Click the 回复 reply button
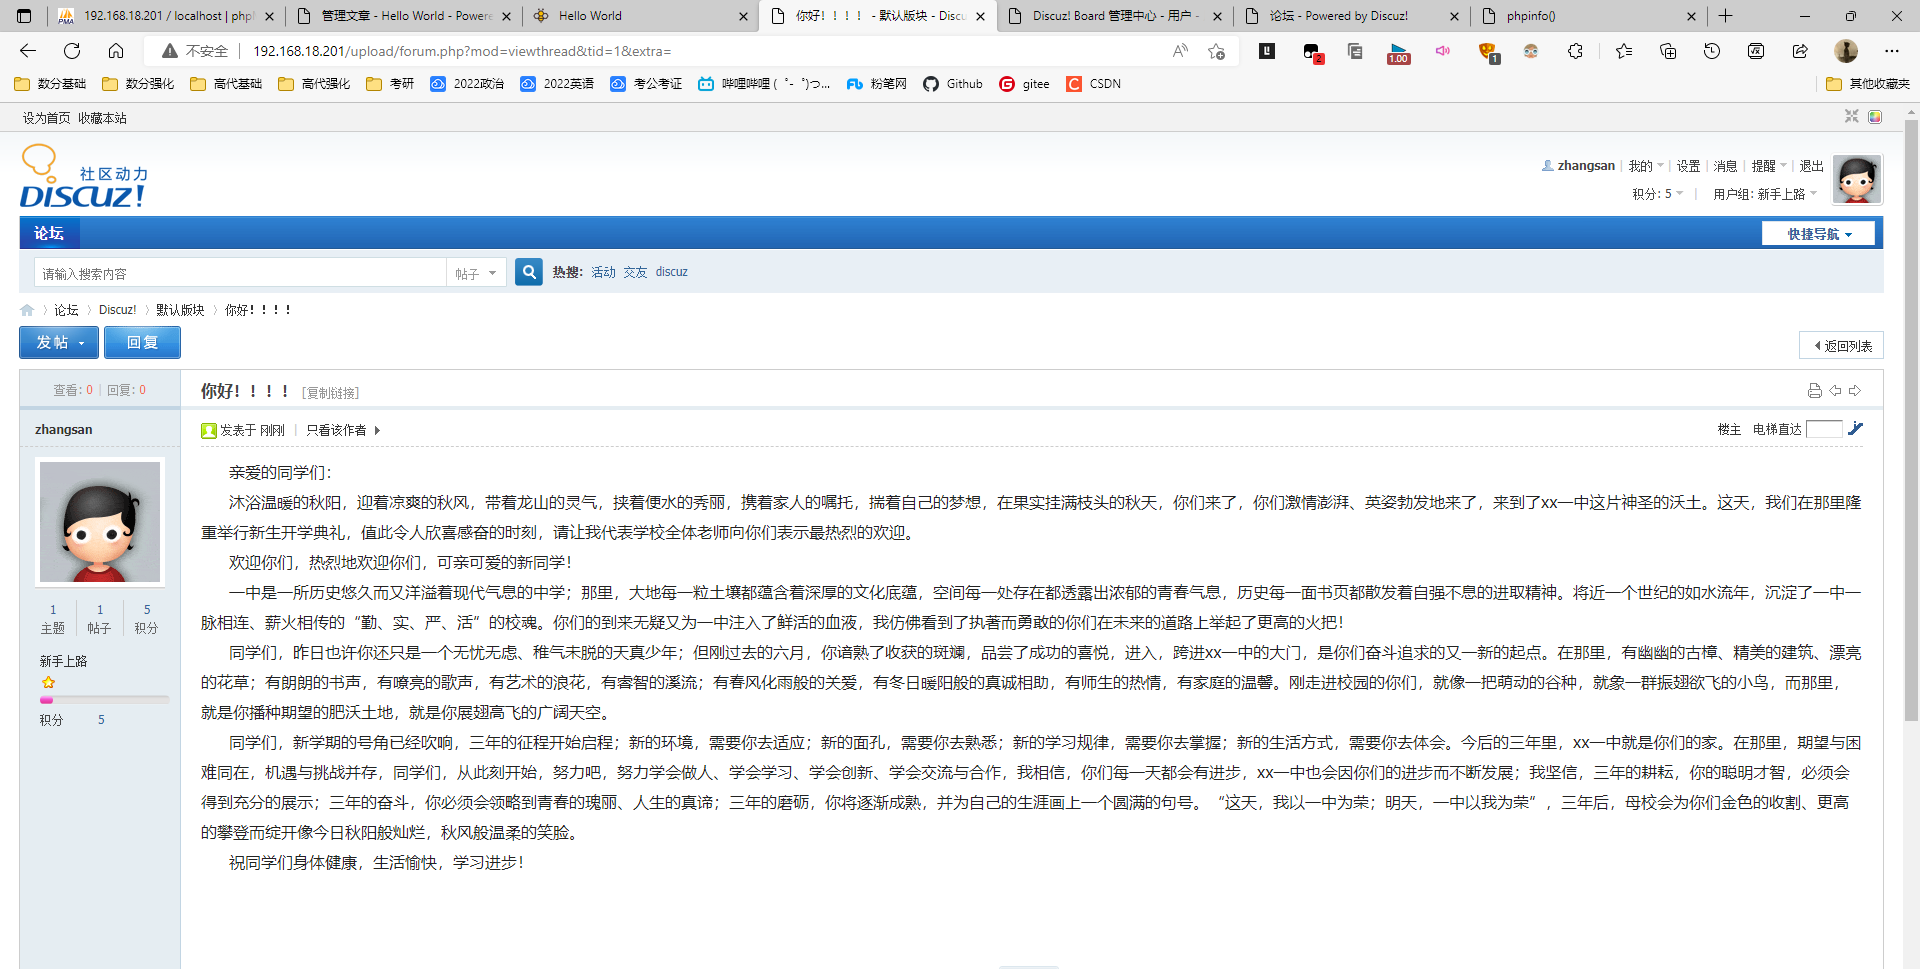 pyautogui.click(x=142, y=343)
